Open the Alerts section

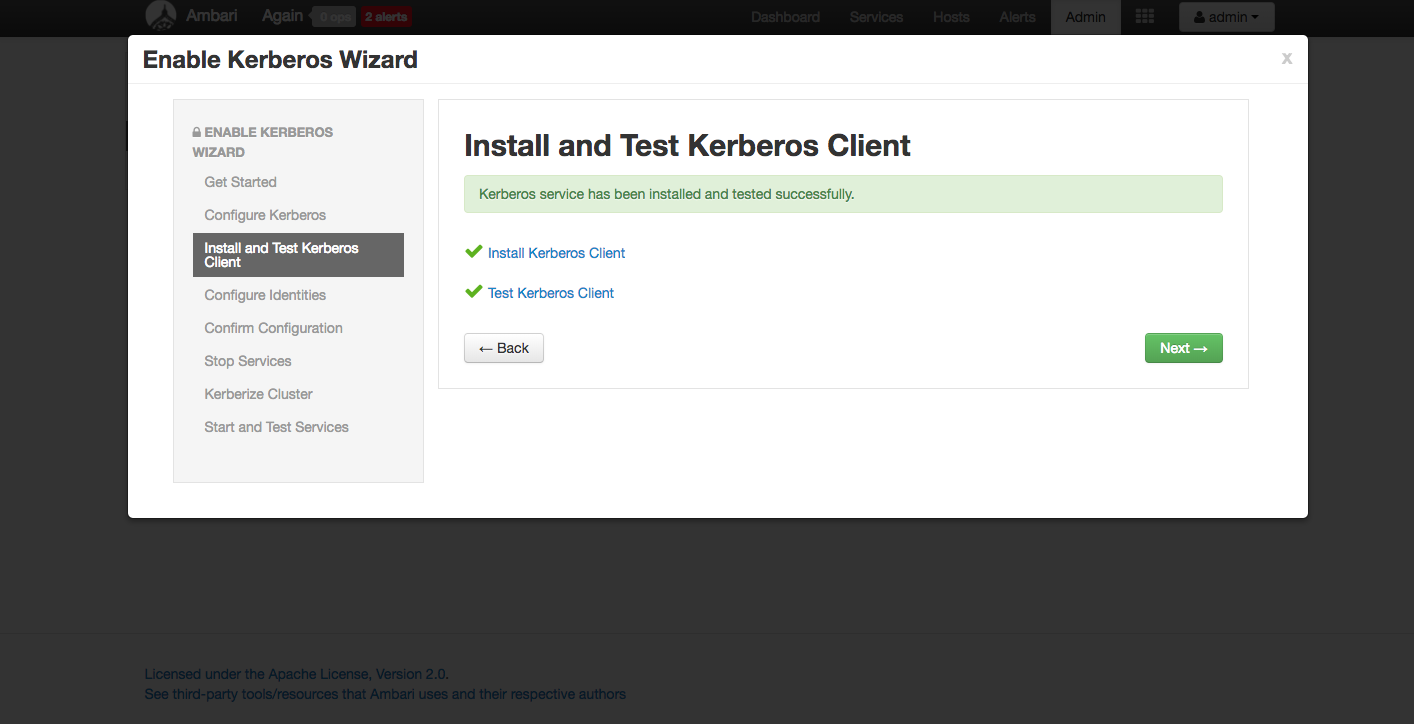tap(1016, 16)
